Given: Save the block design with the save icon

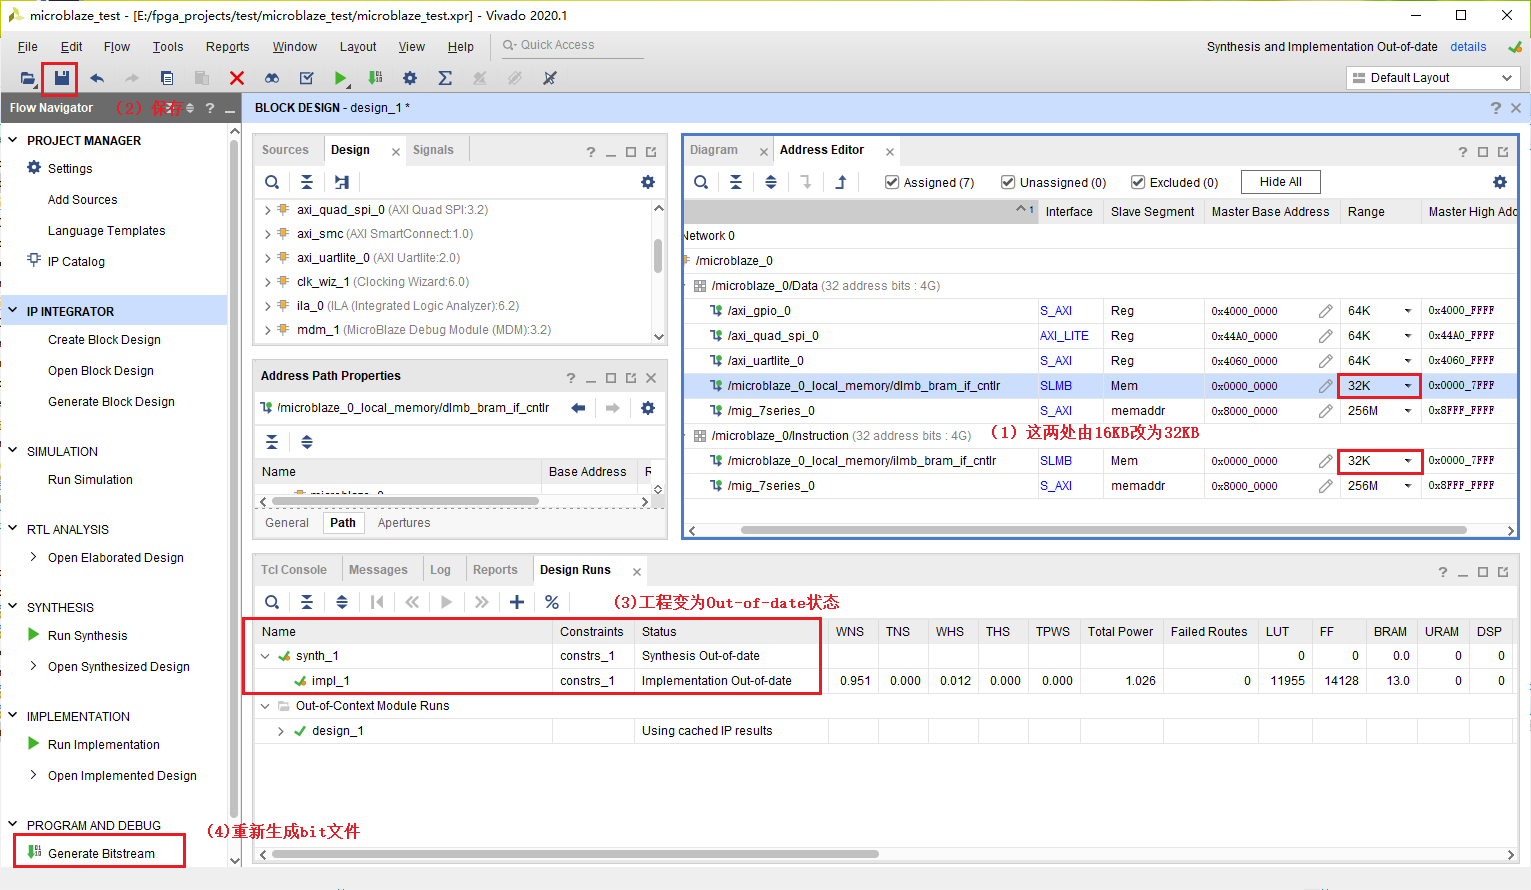Looking at the screenshot, I should 61,78.
